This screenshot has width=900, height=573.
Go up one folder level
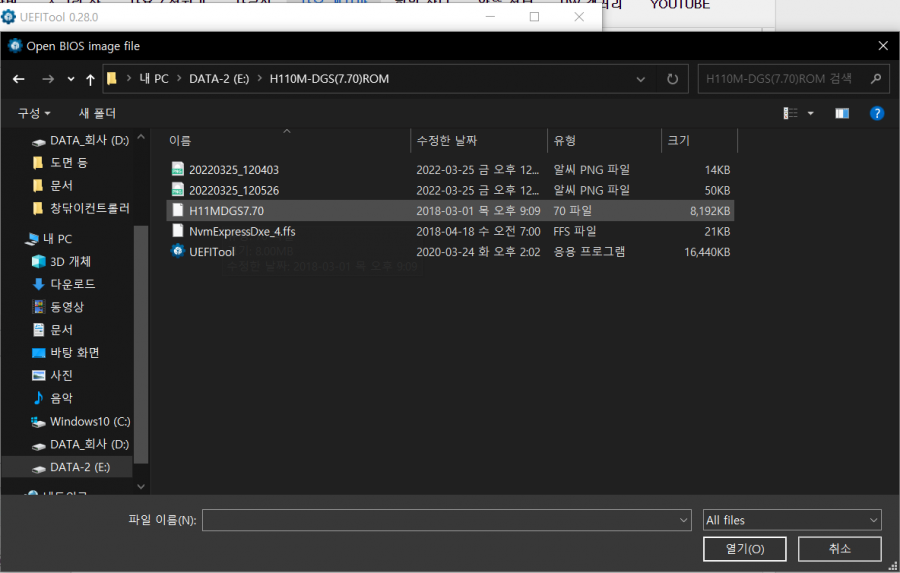point(90,79)
